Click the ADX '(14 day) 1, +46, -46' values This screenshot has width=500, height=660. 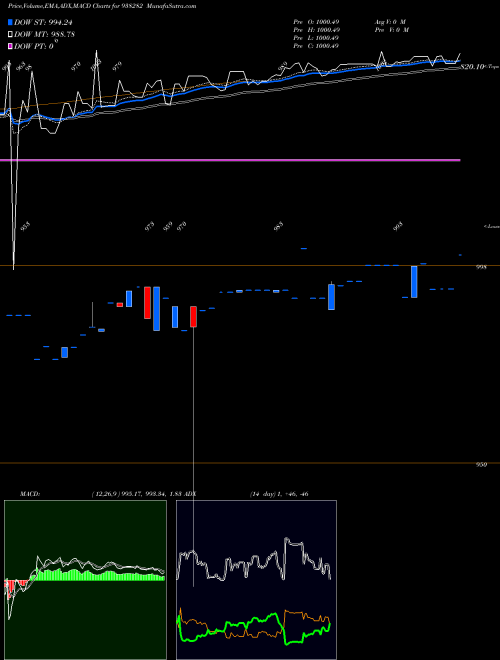point(279,494)
